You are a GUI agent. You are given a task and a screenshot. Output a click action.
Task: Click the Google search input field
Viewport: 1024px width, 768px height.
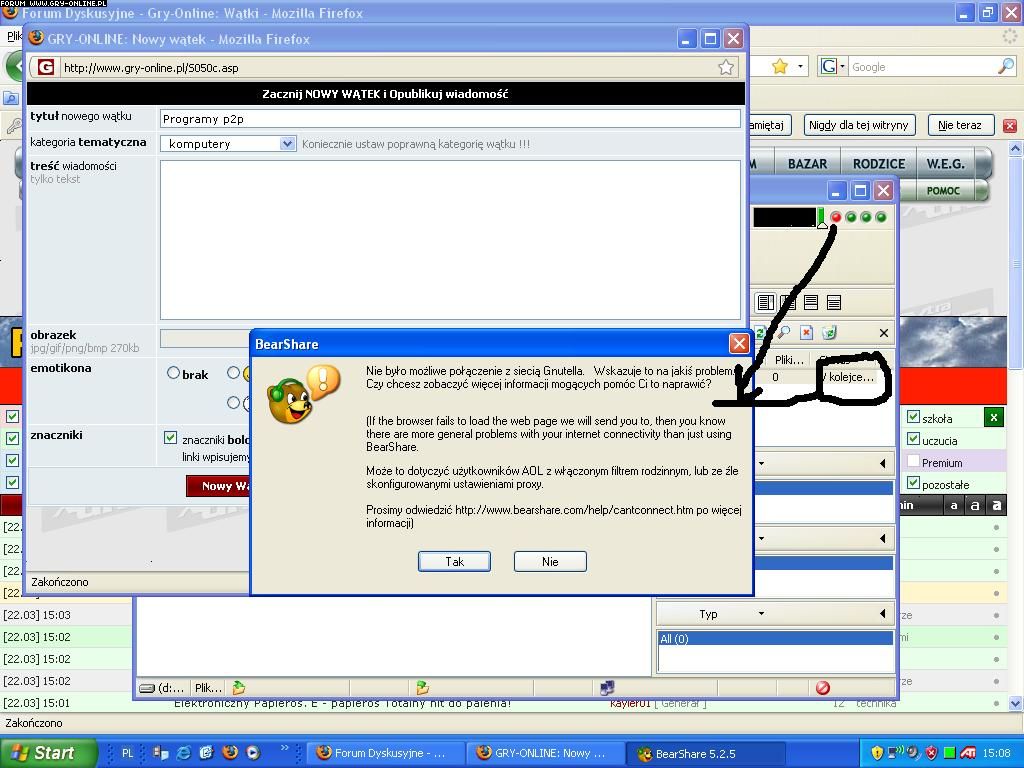923,67
